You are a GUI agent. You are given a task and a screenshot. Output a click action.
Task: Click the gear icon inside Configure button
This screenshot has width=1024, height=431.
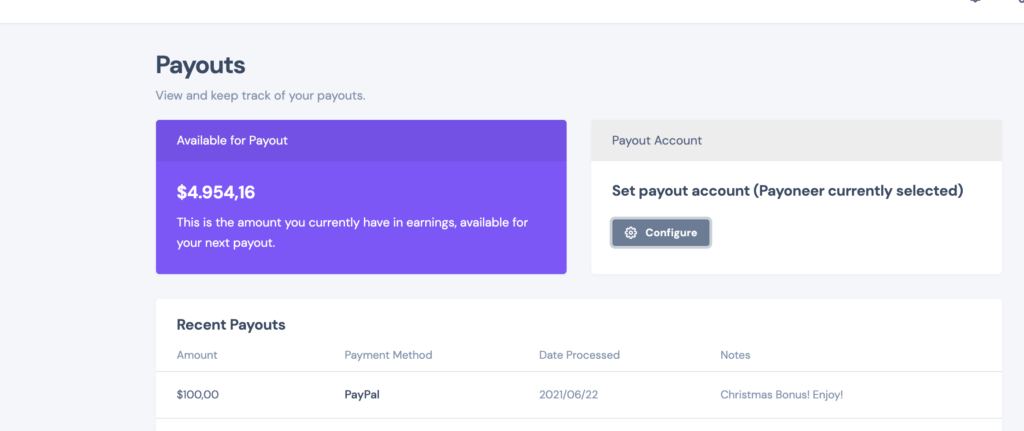pyautogui.click(x=630, y=233)
